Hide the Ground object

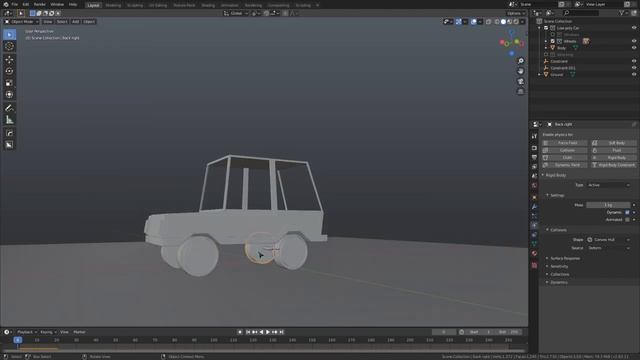[634, 75]
